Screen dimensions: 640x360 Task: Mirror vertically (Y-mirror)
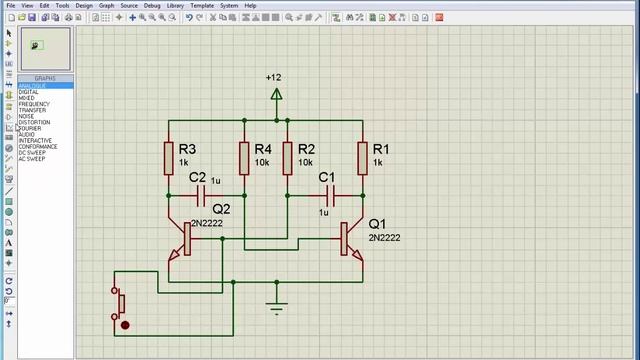9,324
